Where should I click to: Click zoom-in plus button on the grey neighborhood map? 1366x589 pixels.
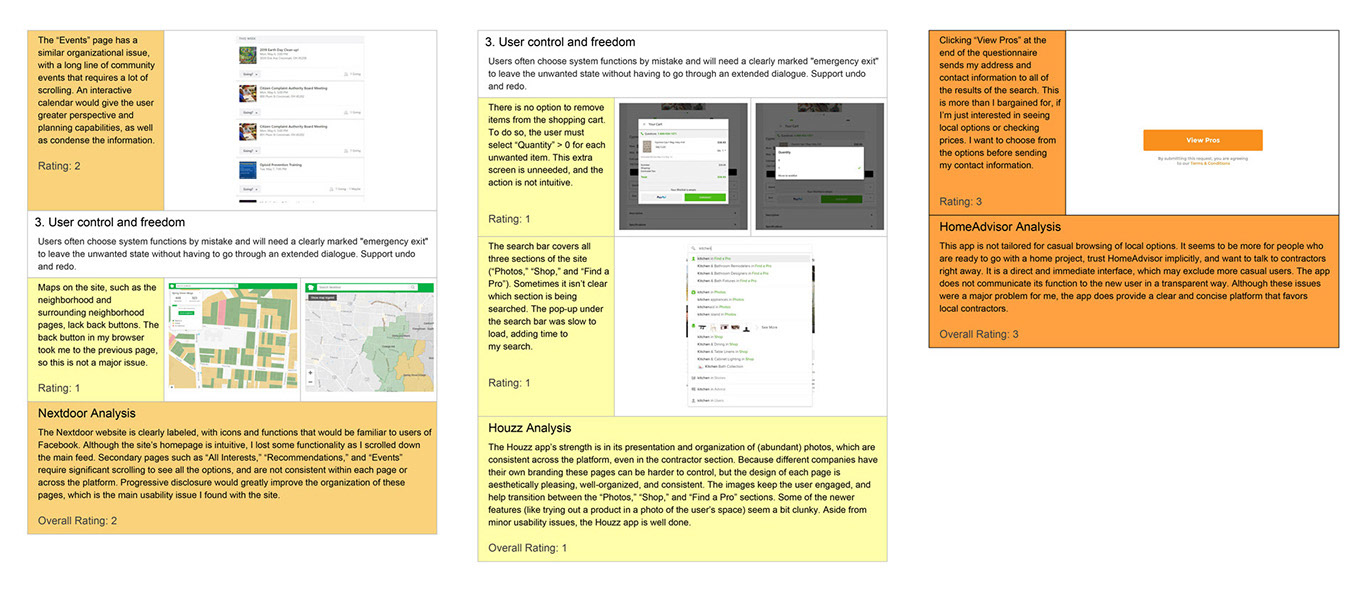click(310, 373)
